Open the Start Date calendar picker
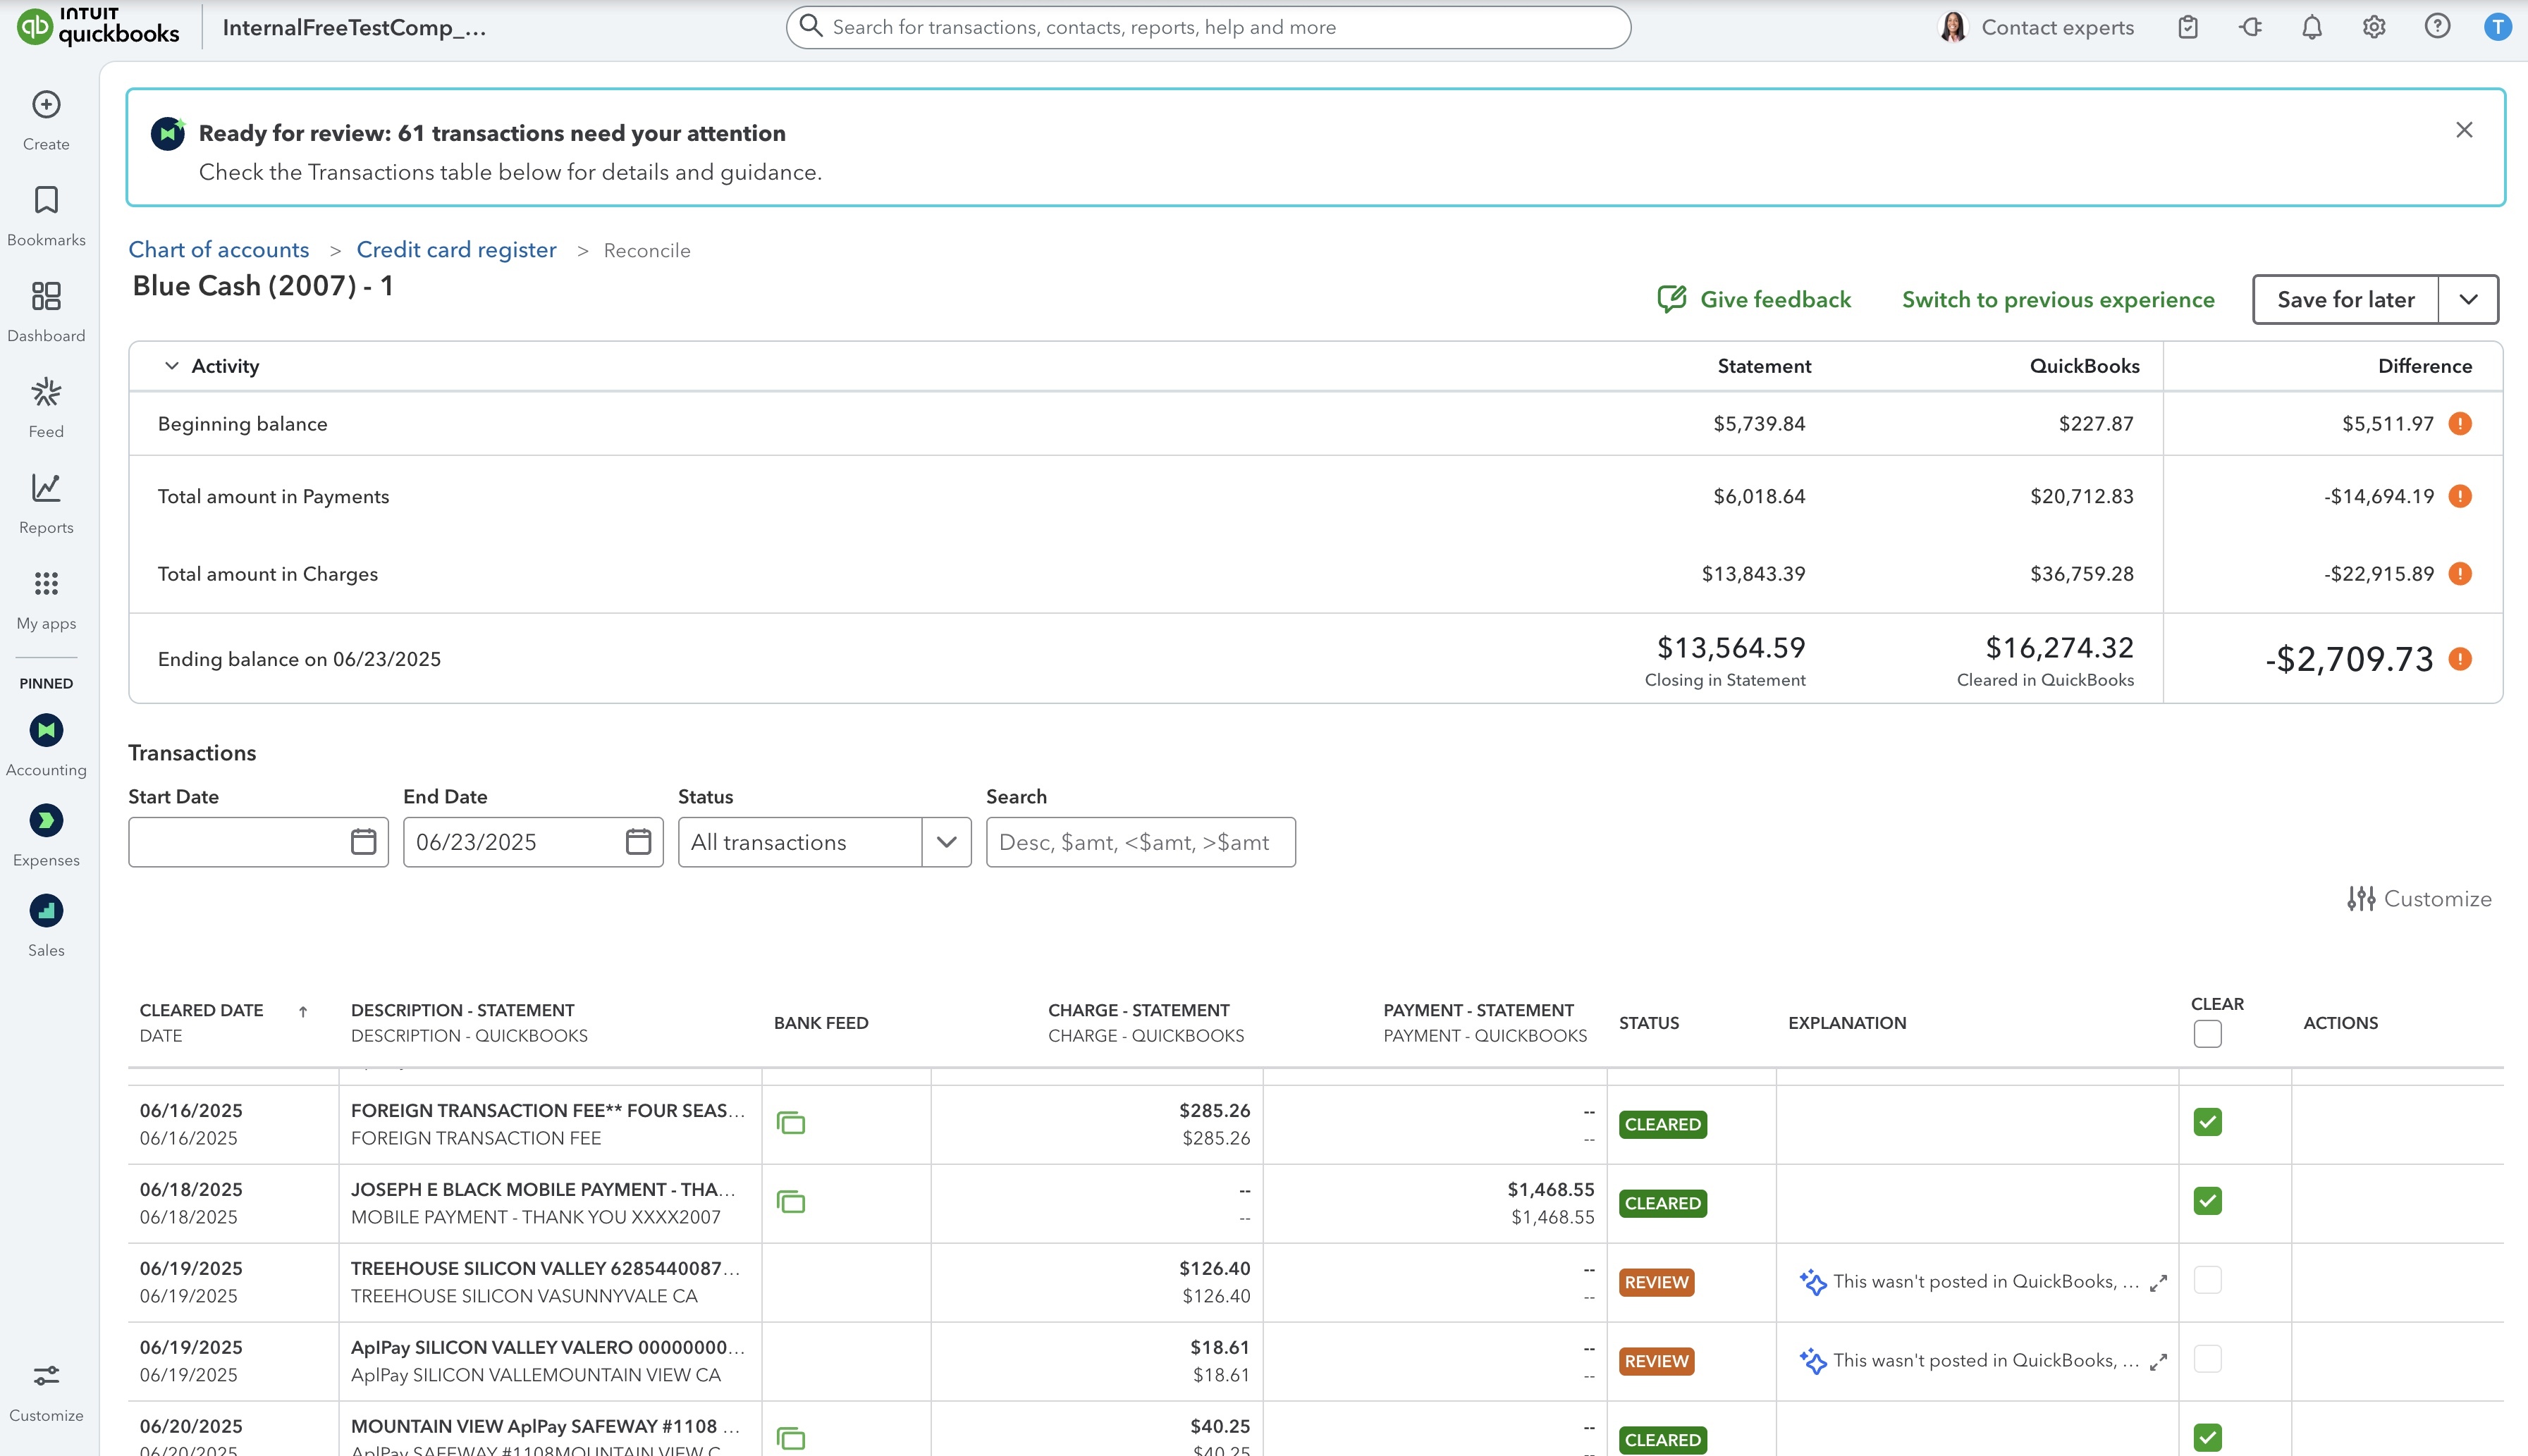The height and width of the screenshot is (1456, 2528). point(363,842)
